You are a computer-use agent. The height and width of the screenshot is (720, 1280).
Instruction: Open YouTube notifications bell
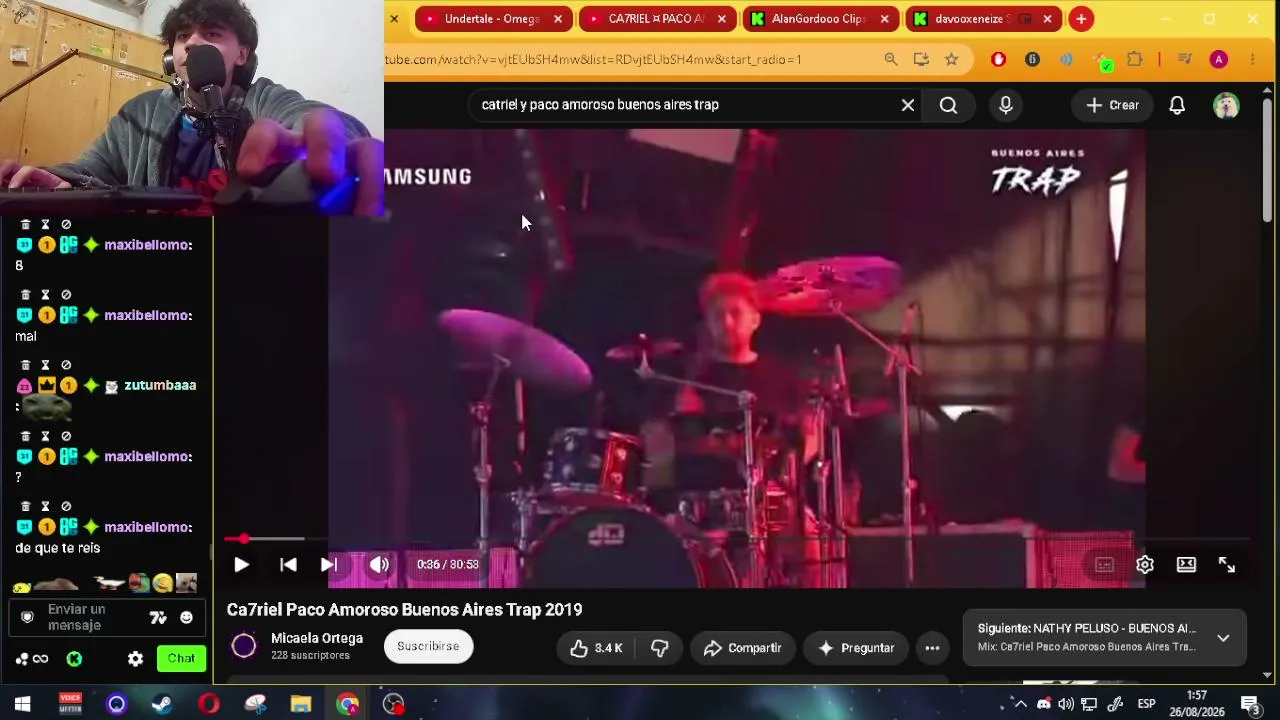(x=1177, y=105)
